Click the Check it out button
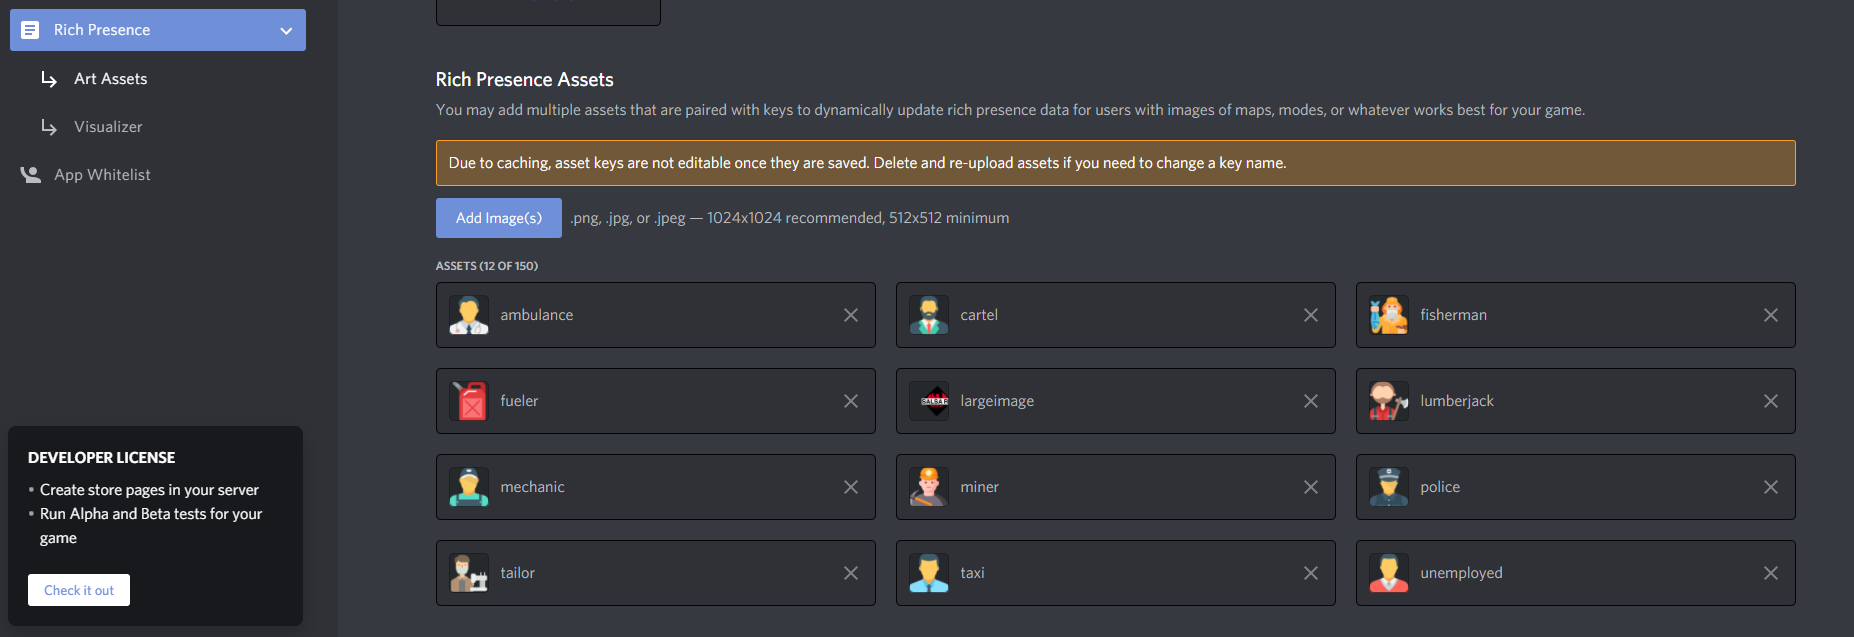 (79, 590)
